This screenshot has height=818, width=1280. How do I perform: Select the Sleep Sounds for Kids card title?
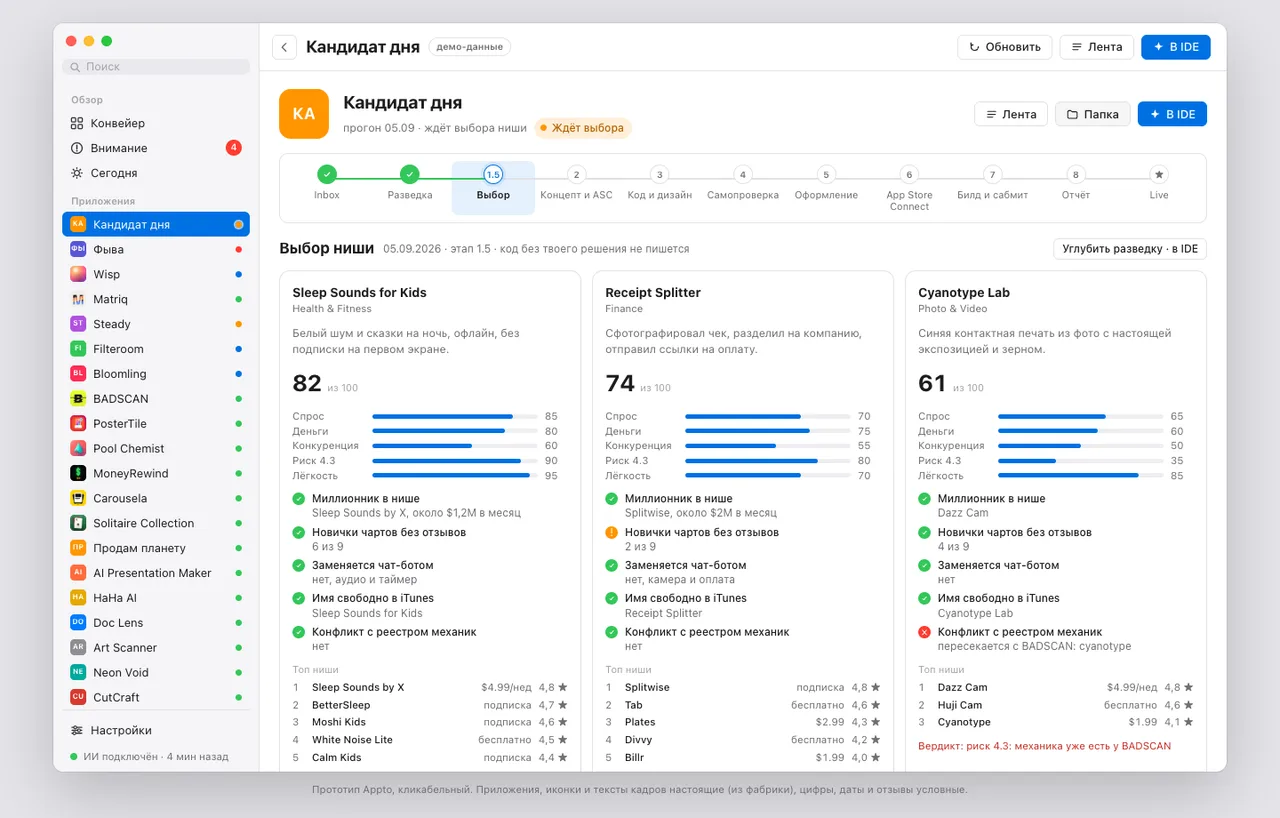(359, 293)
